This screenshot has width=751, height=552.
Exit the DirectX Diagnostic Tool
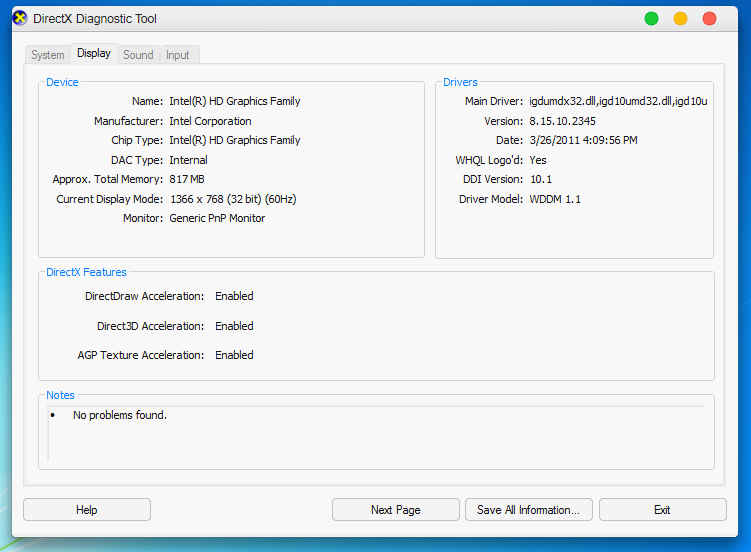coord(662,510)
